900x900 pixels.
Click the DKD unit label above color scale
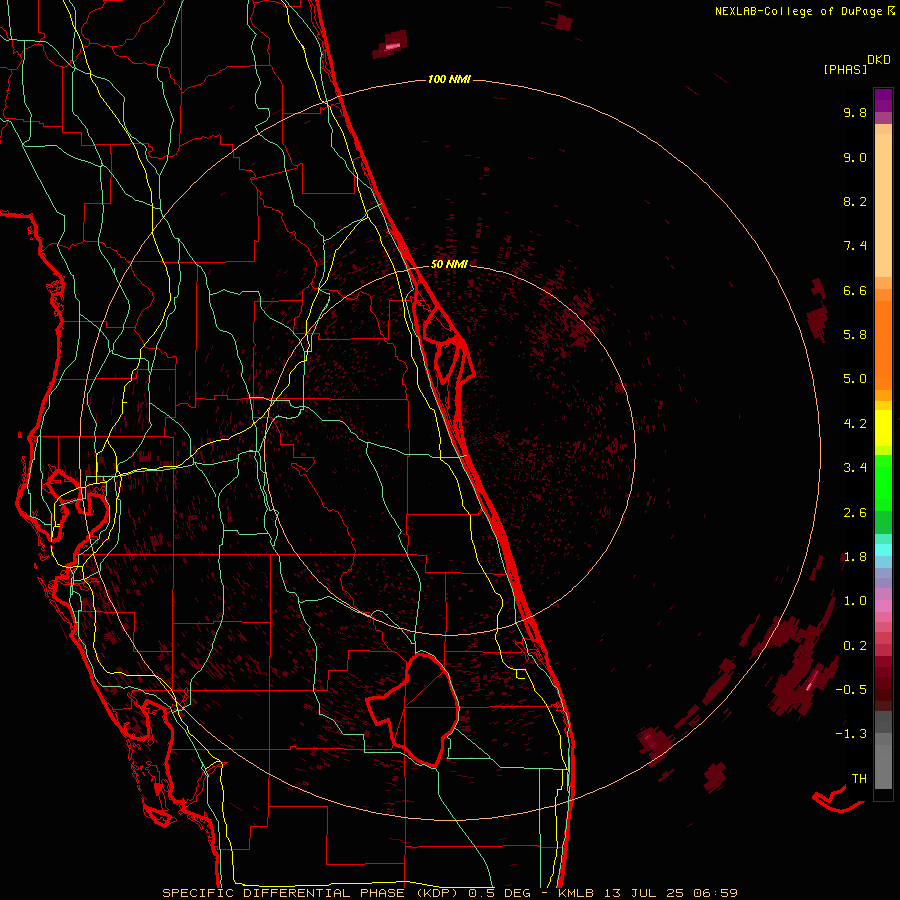(x=879, y=60)
